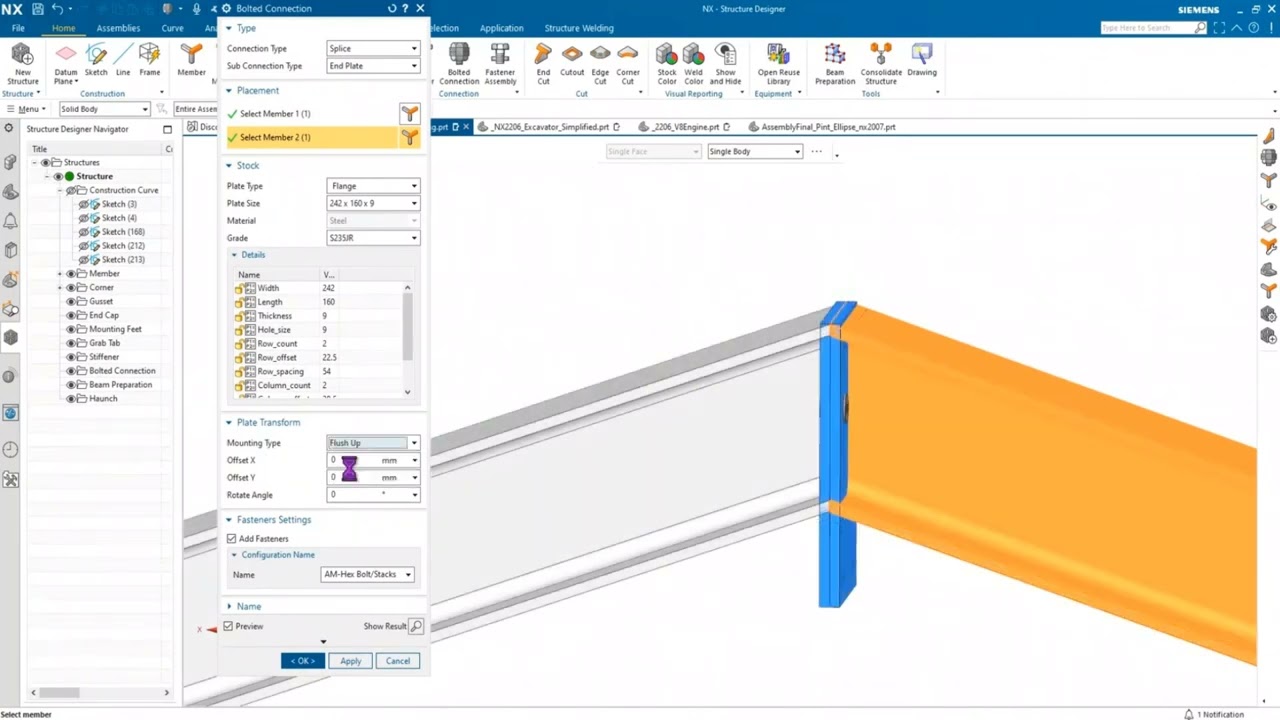Switch to the Assemblies ribbon tab
Image resolution: width=1280 pixels, height=720 pixels.
(118, 28)
